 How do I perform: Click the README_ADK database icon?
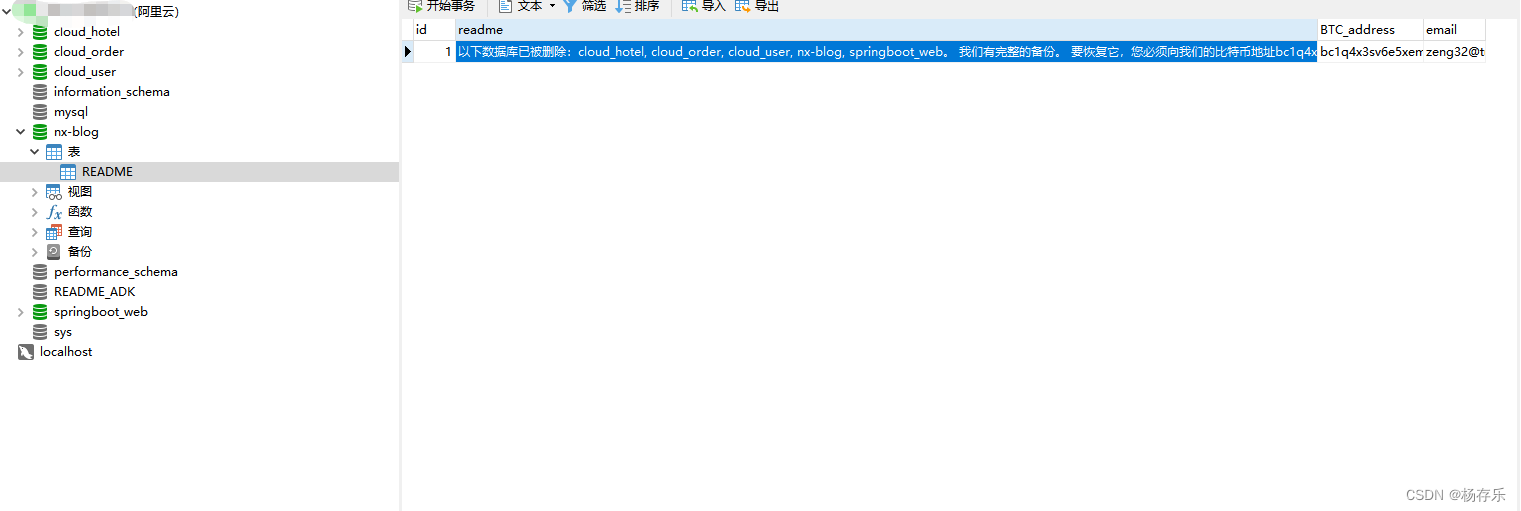40,292
